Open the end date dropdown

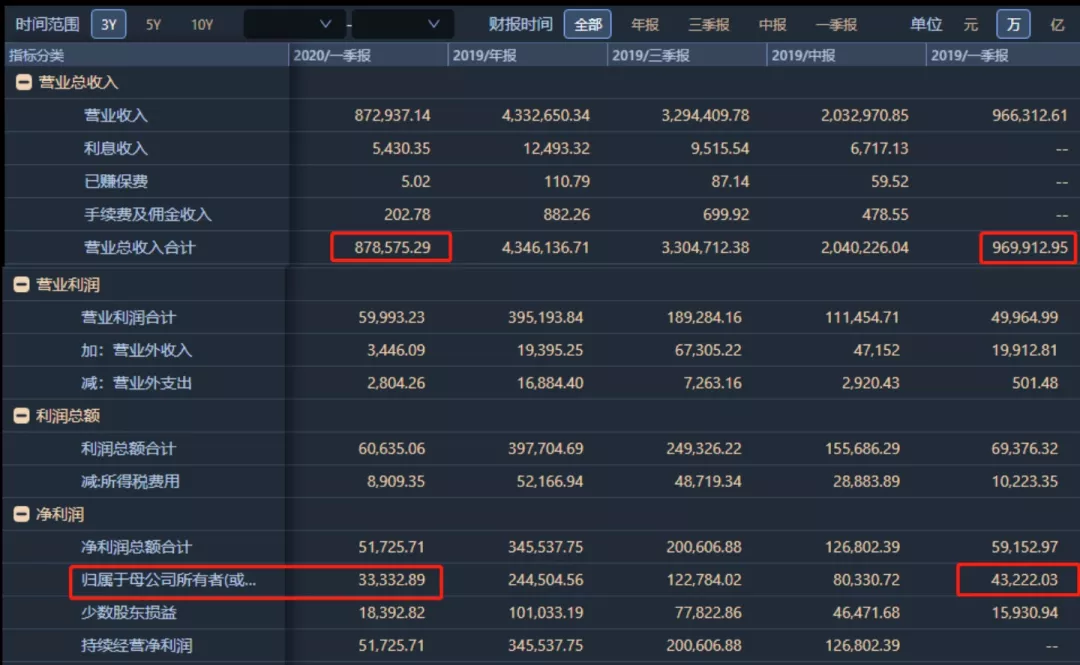click(x=402, y=24)
